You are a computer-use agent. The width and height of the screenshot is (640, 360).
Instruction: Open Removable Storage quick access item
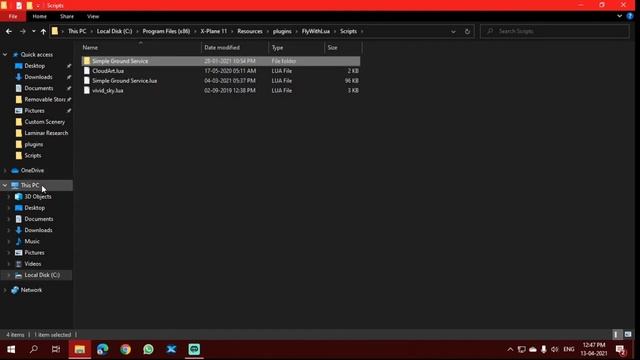pyautogui.click(x=44, y=100)
